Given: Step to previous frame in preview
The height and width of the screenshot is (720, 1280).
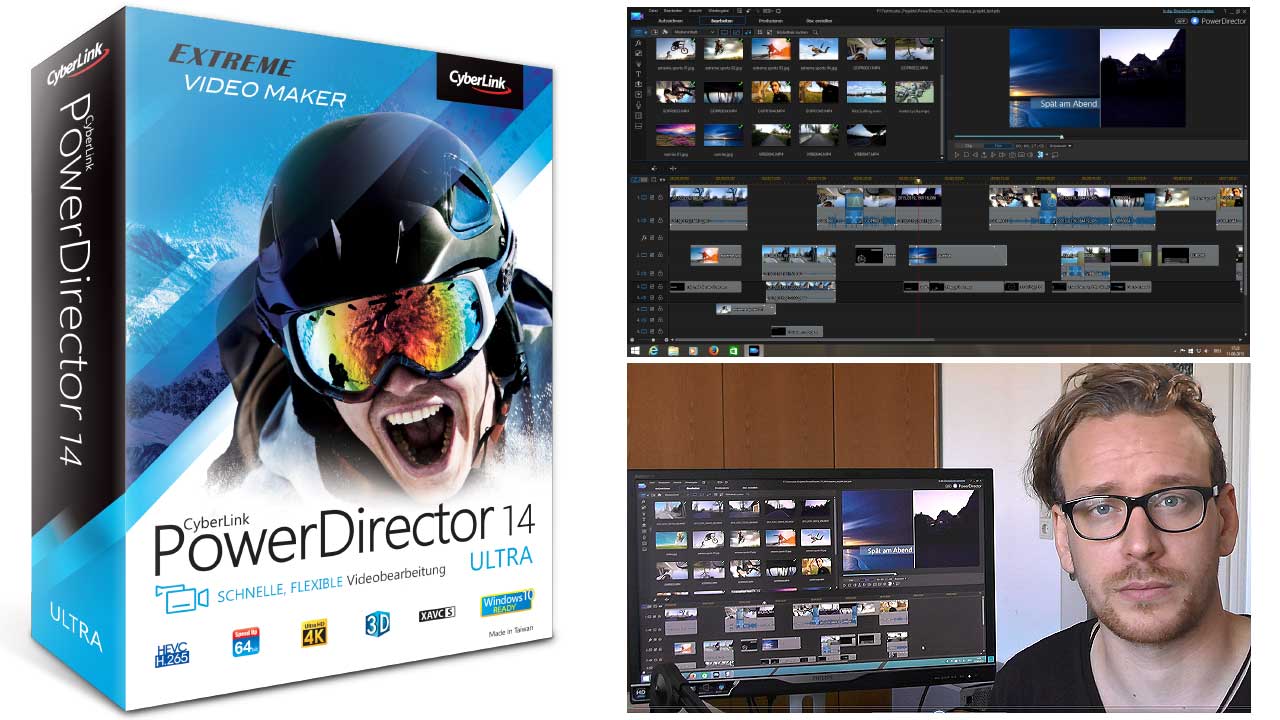Looking at the screenshot, I should tap(975, 155).
